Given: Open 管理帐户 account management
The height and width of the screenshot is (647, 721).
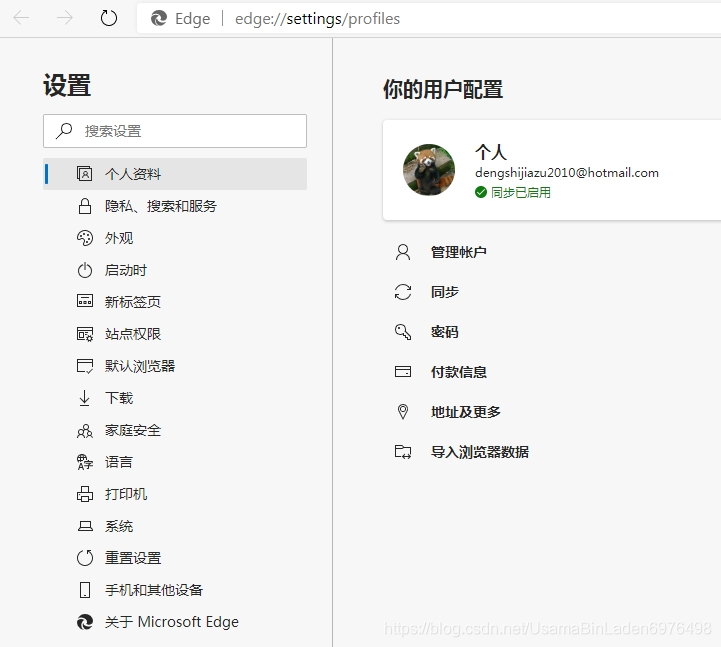Looking at the screenshot, I should click(458, 252).
